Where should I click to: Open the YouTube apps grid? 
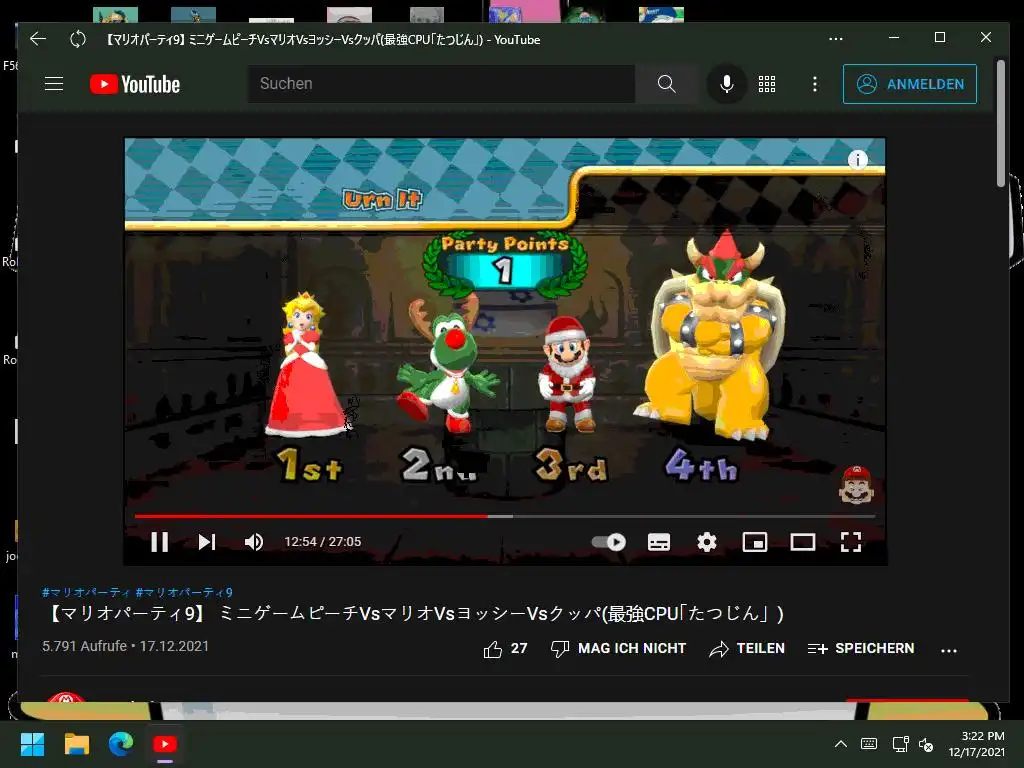pyautogui.click(x=767, y=84)
